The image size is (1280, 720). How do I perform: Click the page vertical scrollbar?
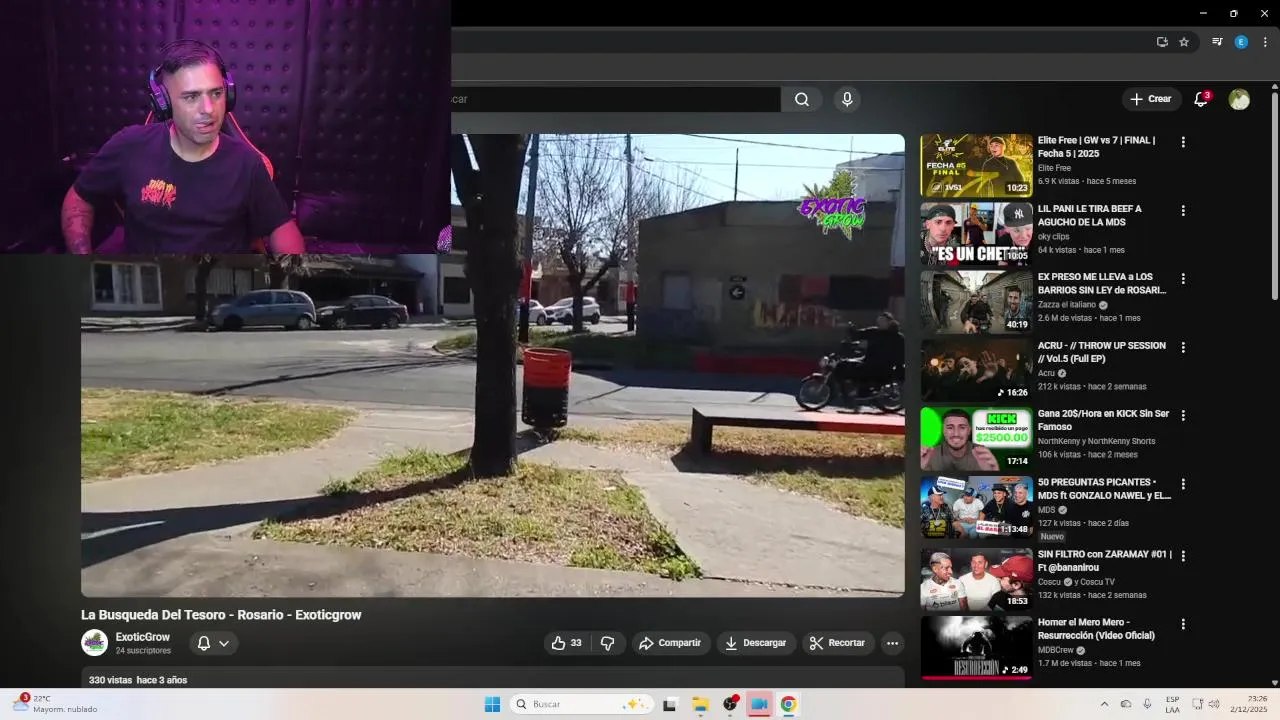(x=1274, y=196)
